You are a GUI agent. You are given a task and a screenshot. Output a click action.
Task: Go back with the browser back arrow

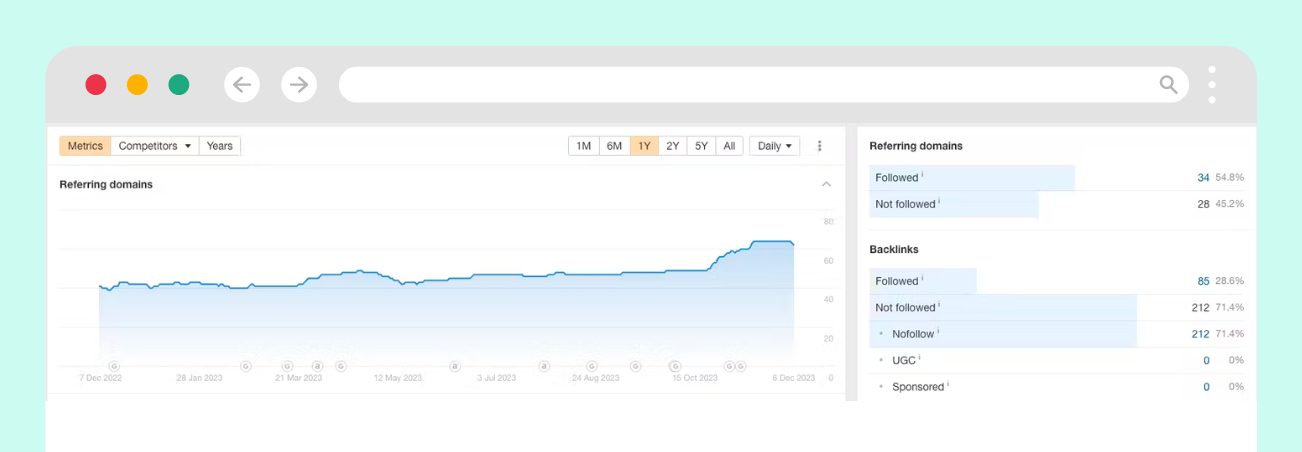point(242,85)
